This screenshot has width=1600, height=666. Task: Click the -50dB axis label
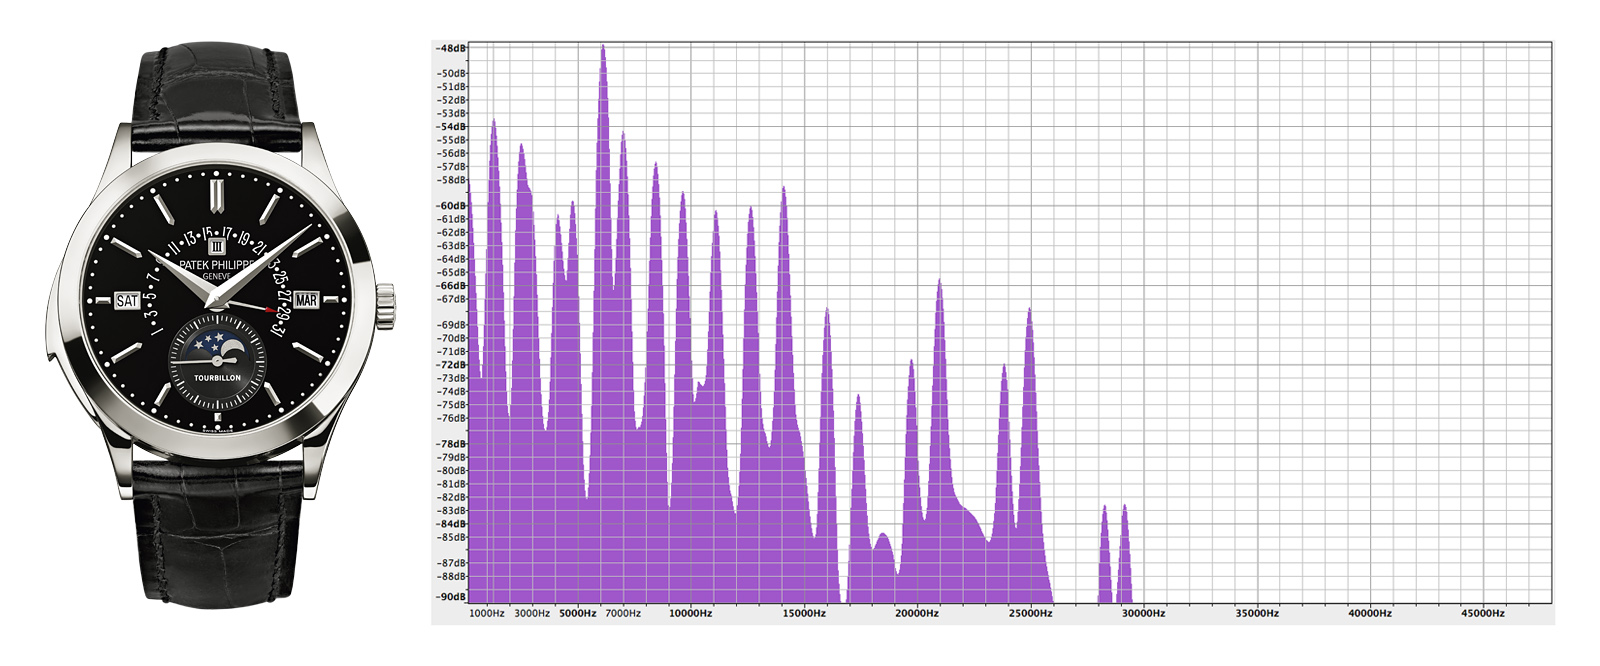[x=452, y=73]
